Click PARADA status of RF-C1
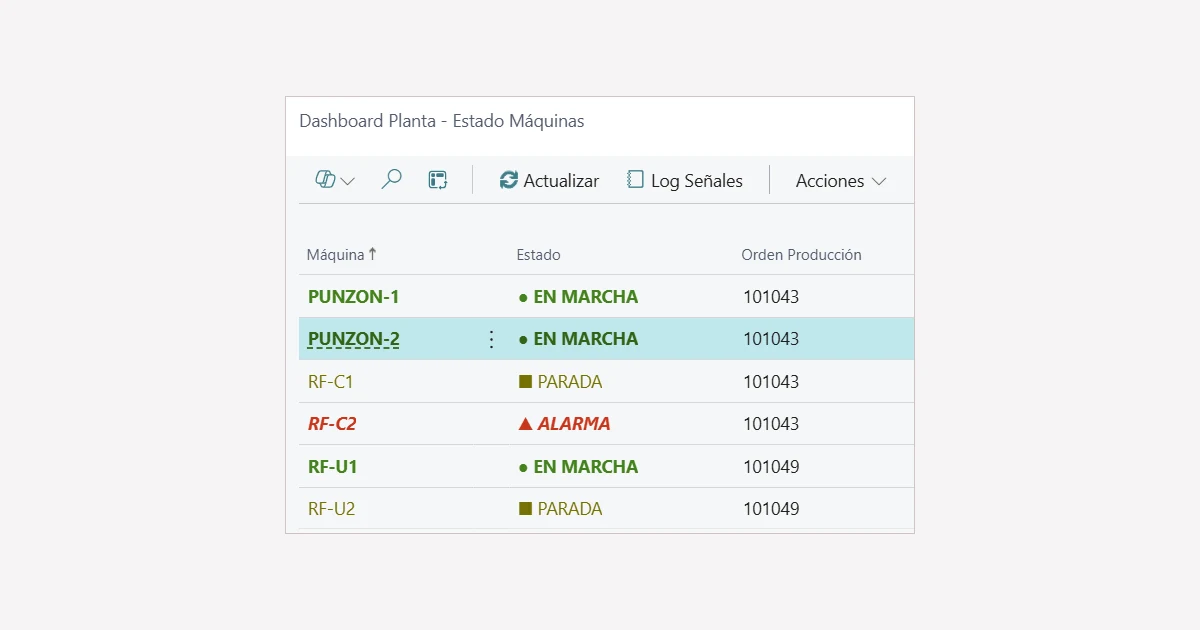 click(561, 382)
